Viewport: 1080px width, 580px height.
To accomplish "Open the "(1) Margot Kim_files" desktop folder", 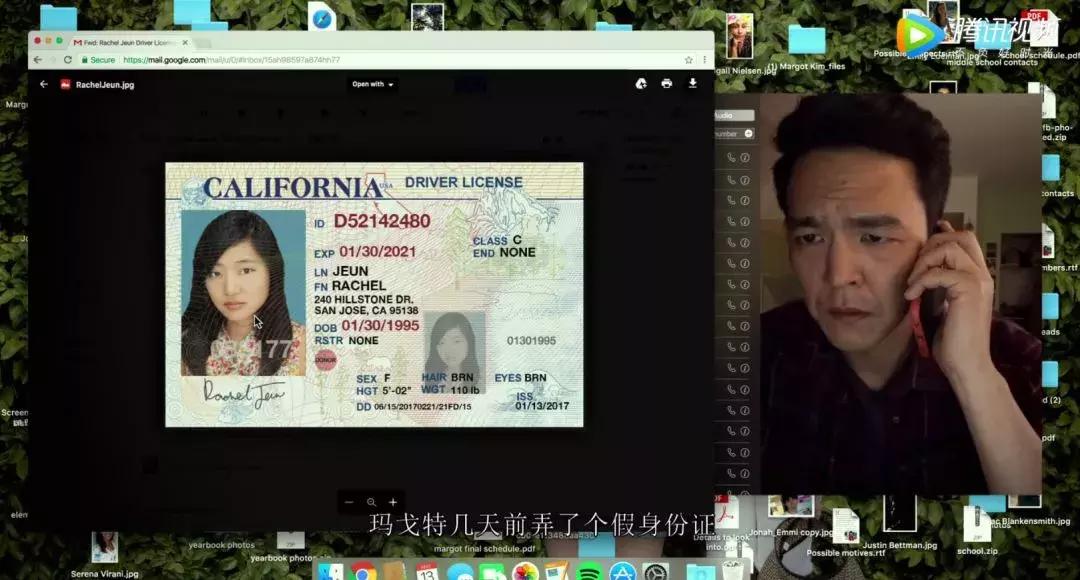I will pyautogui.click(x=806, y=45).
